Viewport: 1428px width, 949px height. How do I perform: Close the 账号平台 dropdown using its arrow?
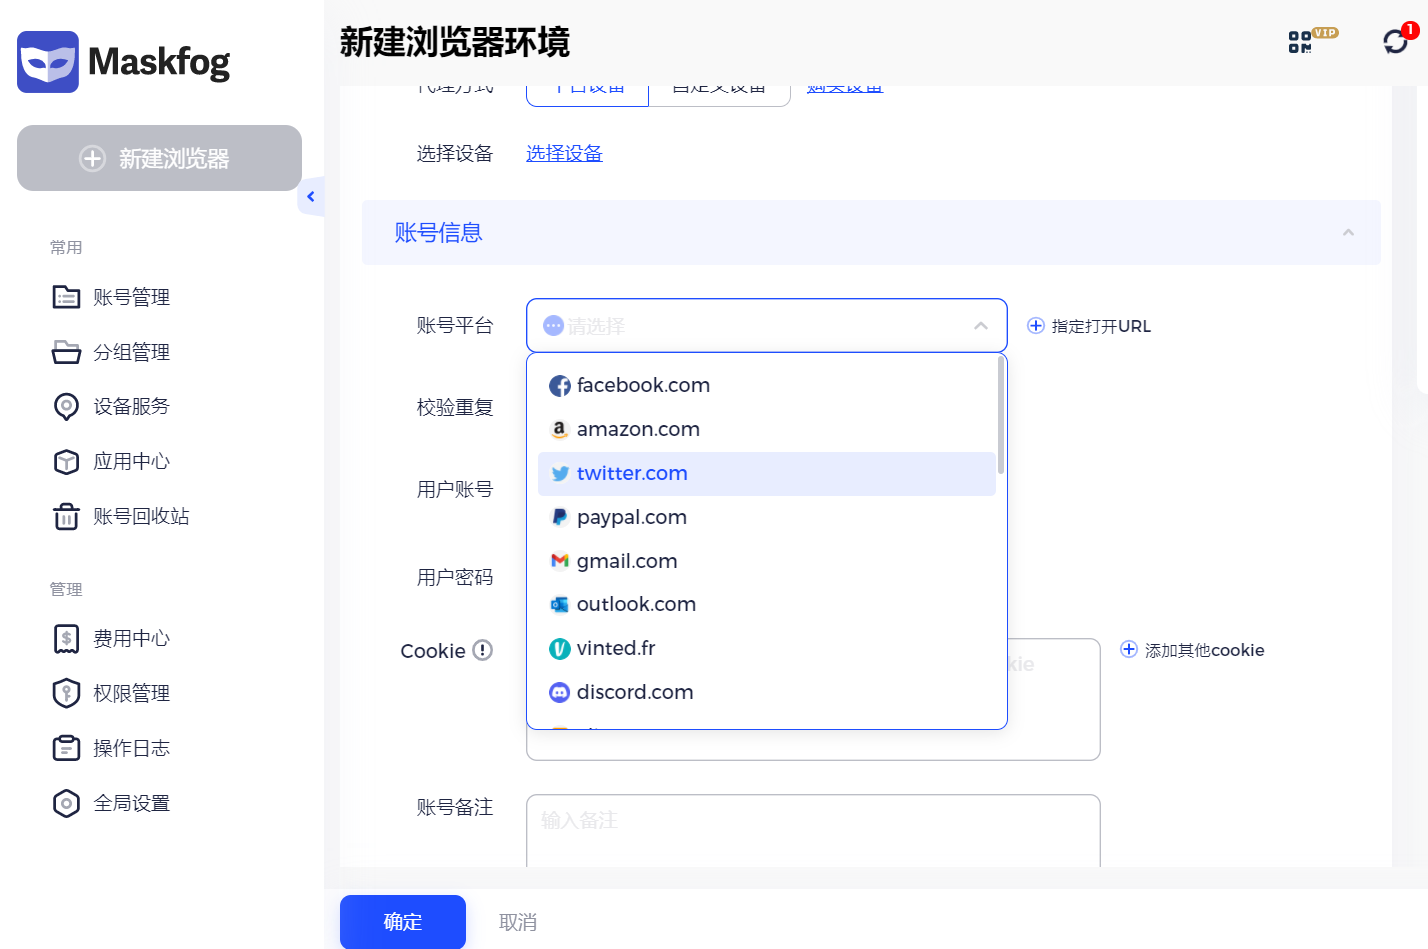981,326
